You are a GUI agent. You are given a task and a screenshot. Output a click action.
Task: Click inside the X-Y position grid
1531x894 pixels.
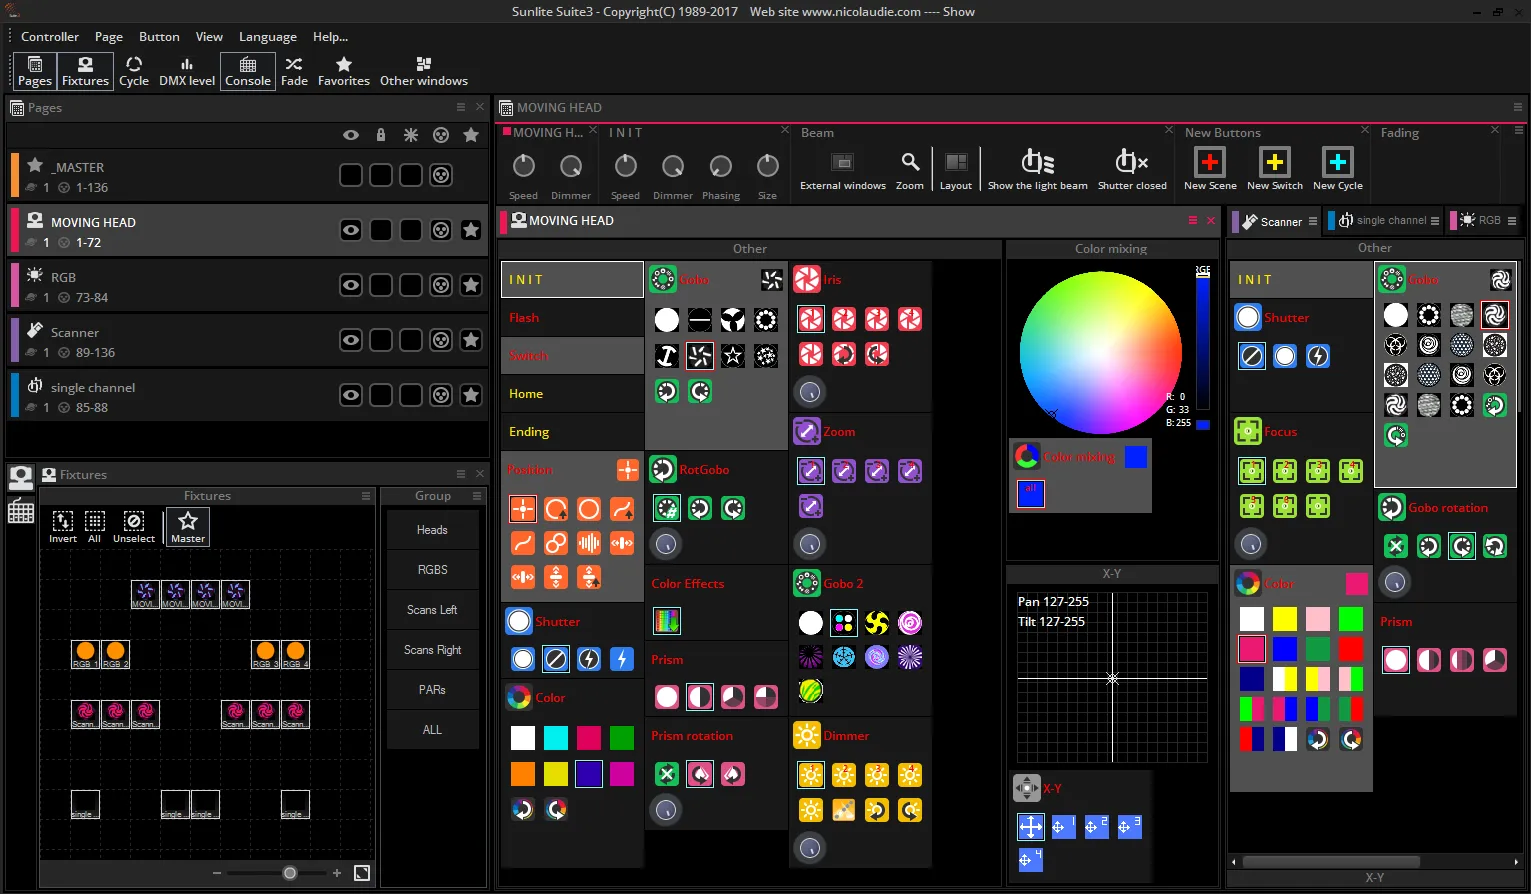pyautogui.click(x=1112, y=678)
